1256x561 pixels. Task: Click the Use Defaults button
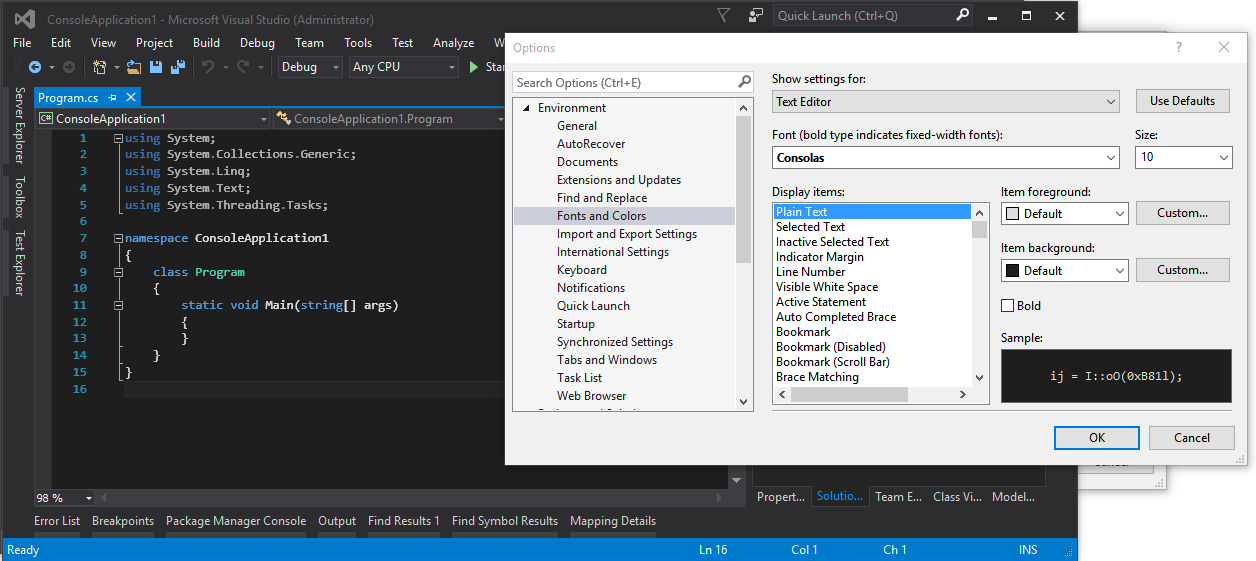tap(1182, 101)
